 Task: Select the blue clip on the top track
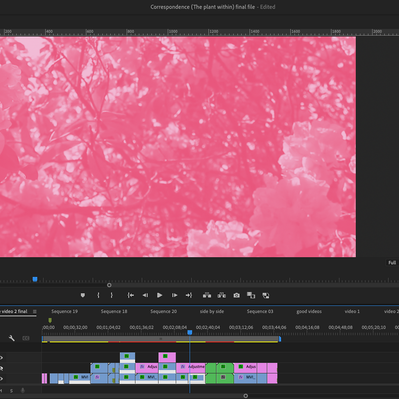pyautogui.click(x=127, y=357)
